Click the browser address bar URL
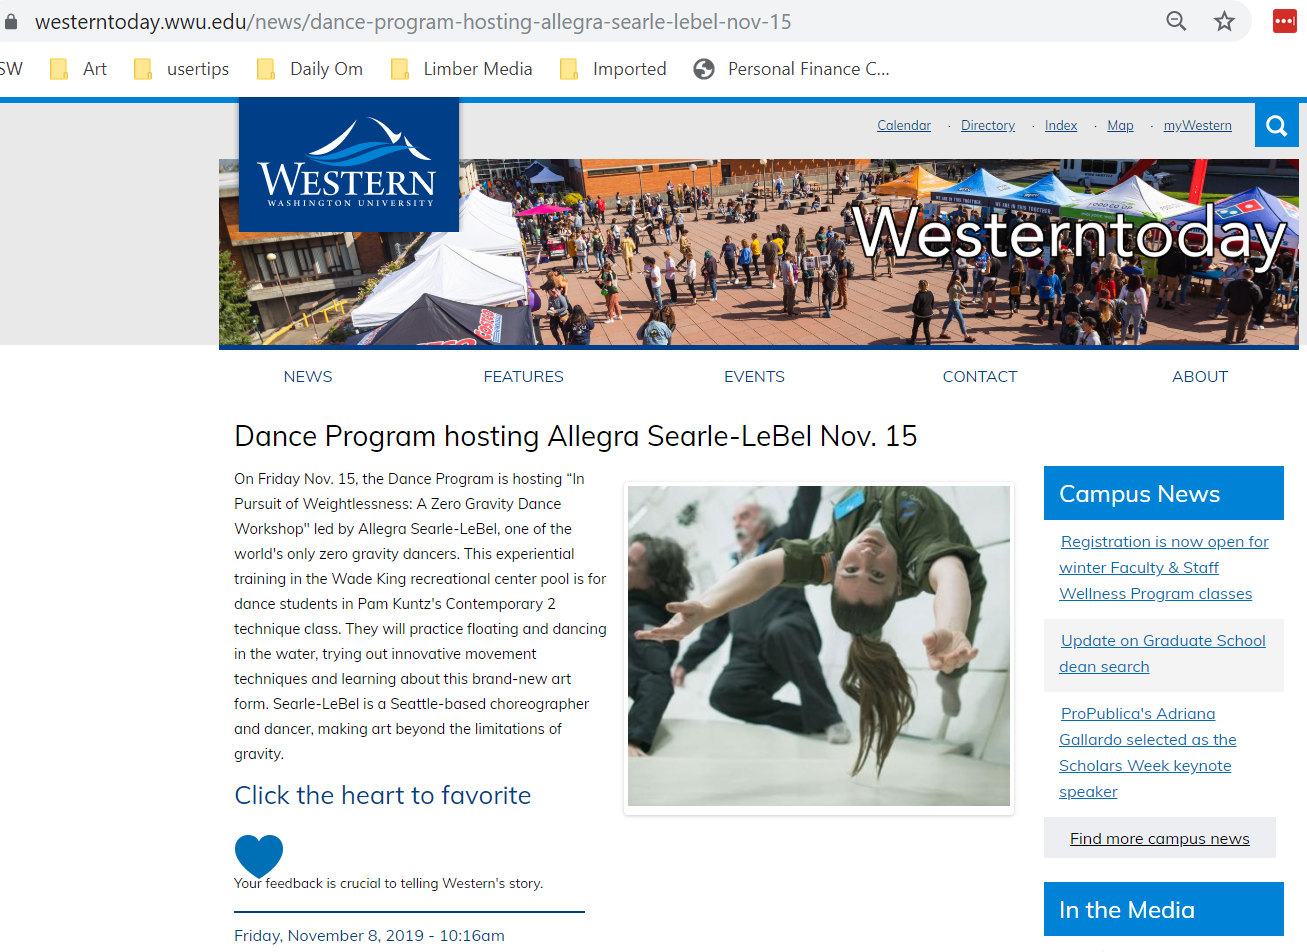The width and height of the screenshot is (1307, 952). [413, 21]
